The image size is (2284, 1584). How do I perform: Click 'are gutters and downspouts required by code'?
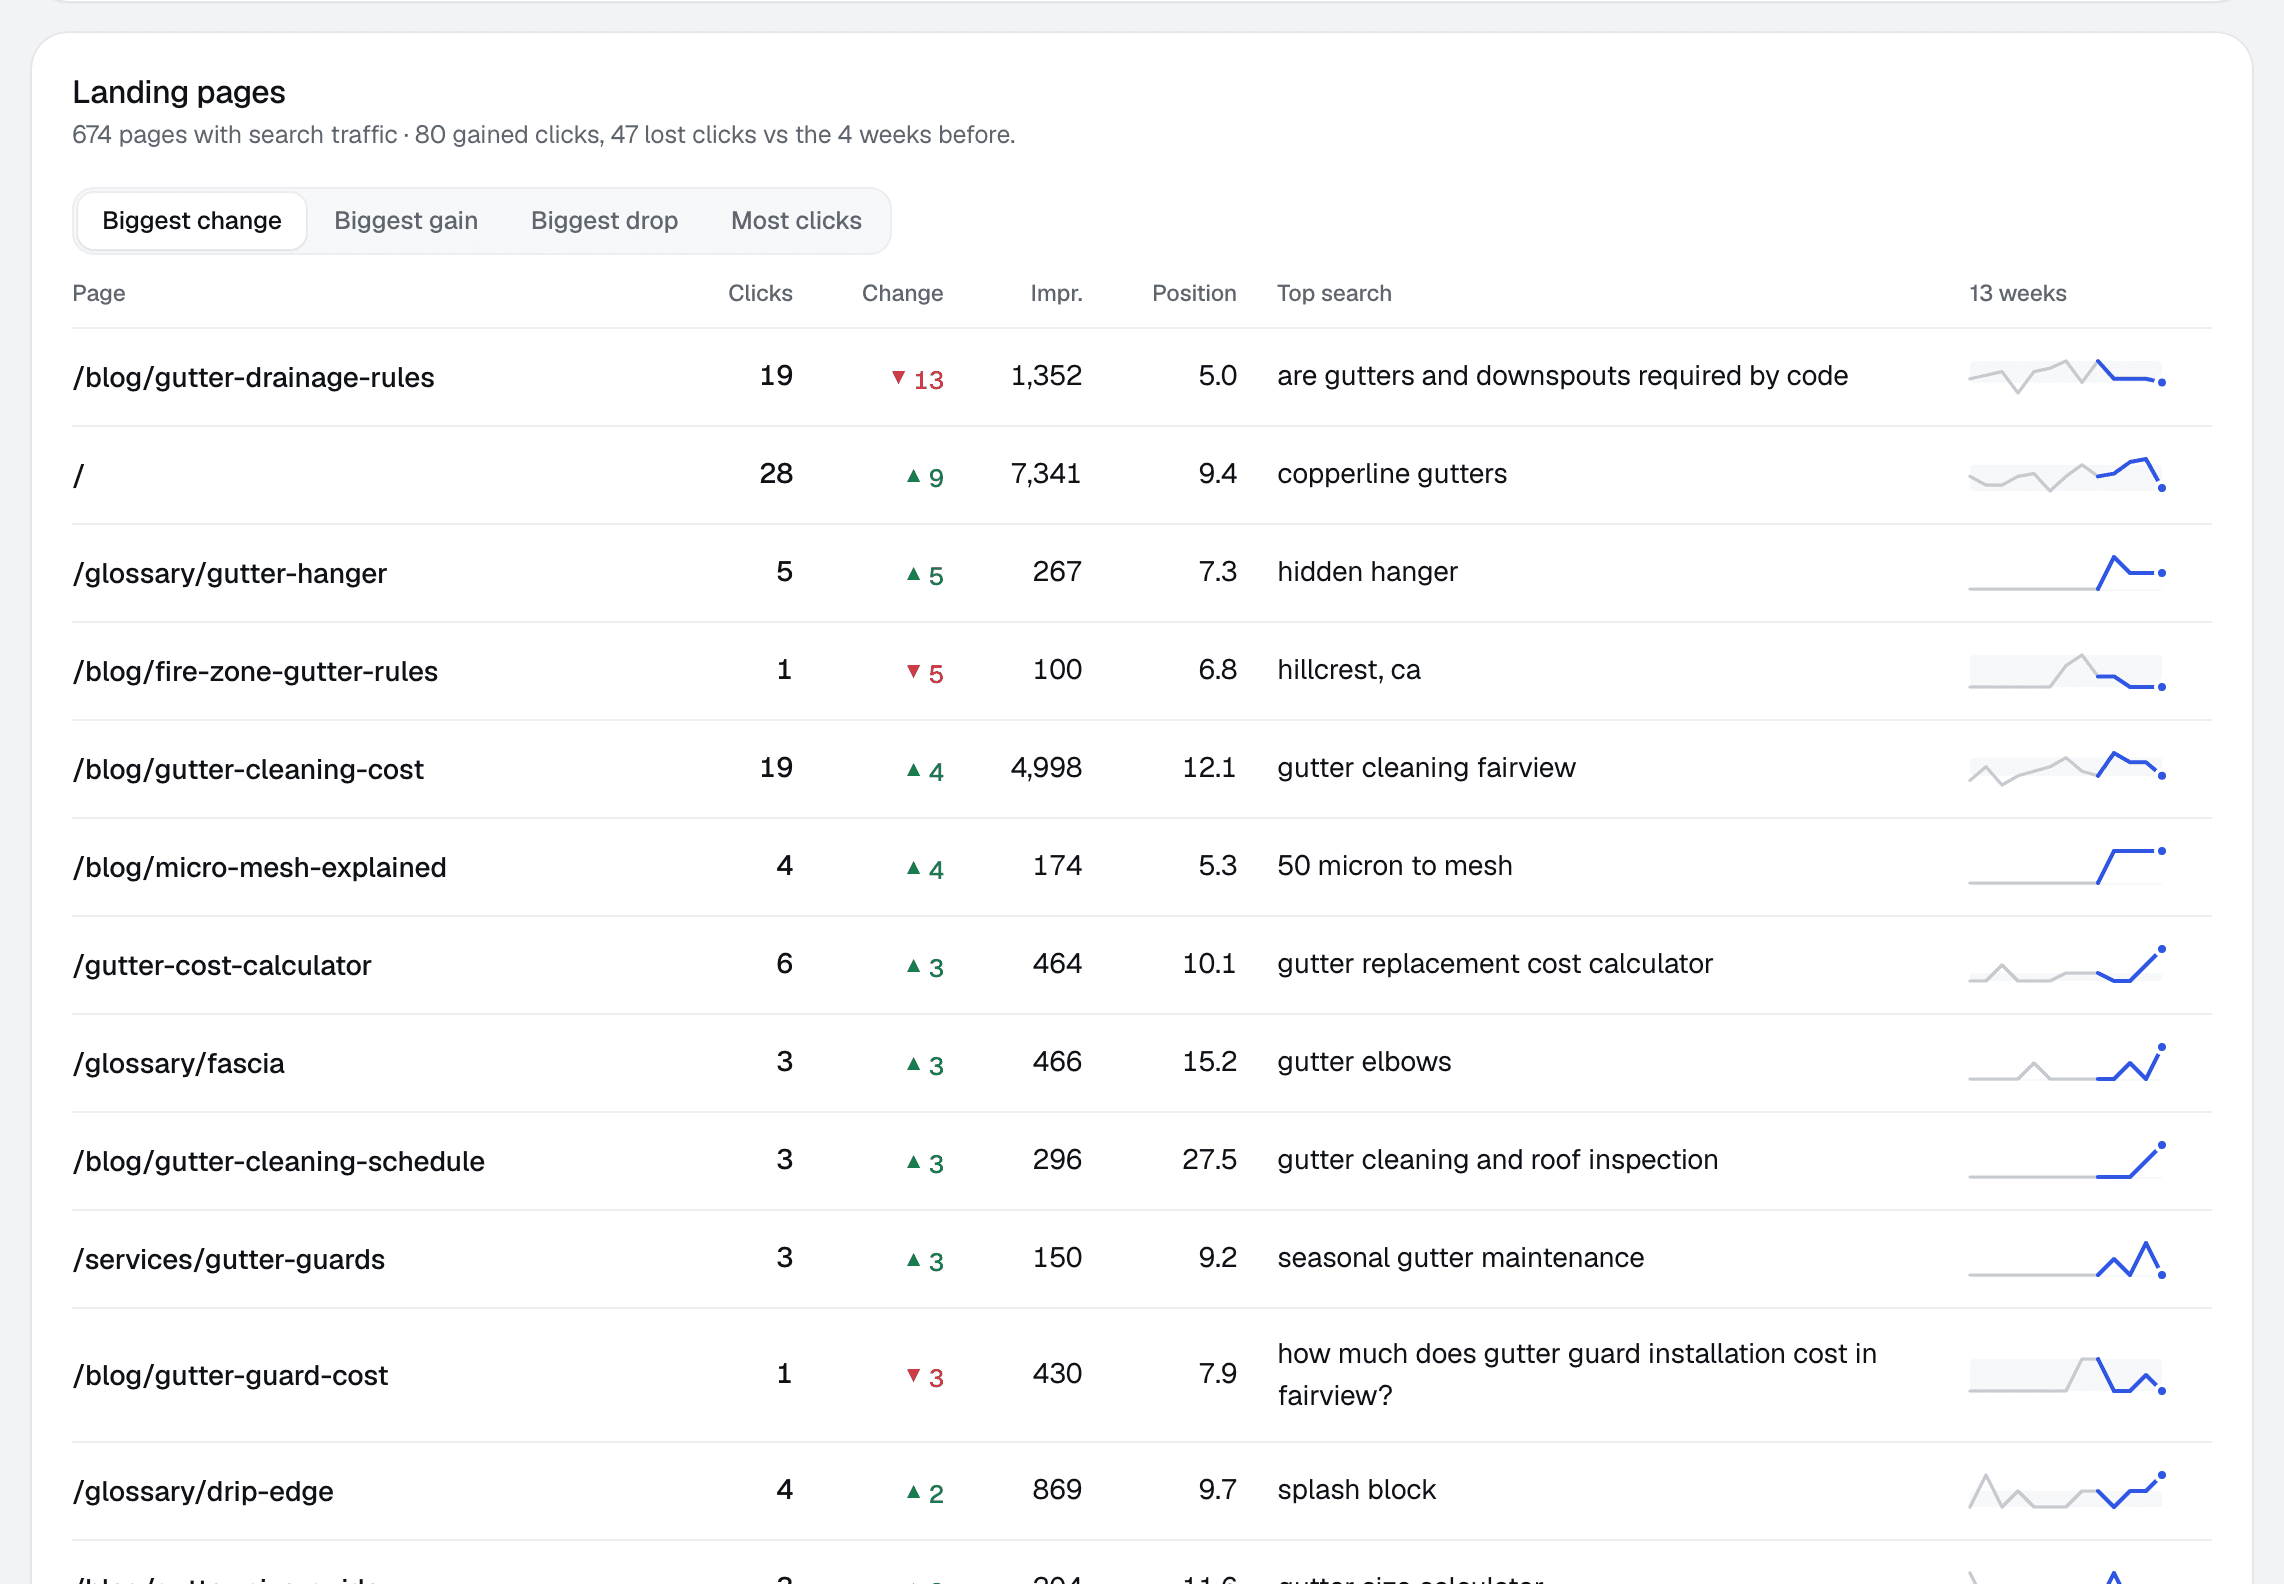coord(1562,375)
